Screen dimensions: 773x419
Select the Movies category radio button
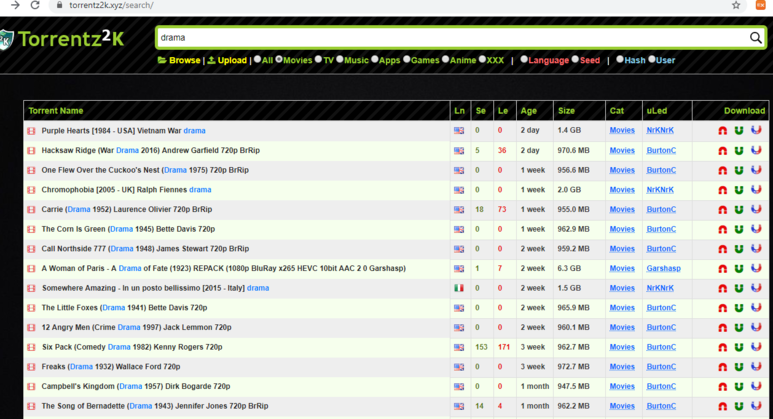point(279,60)
